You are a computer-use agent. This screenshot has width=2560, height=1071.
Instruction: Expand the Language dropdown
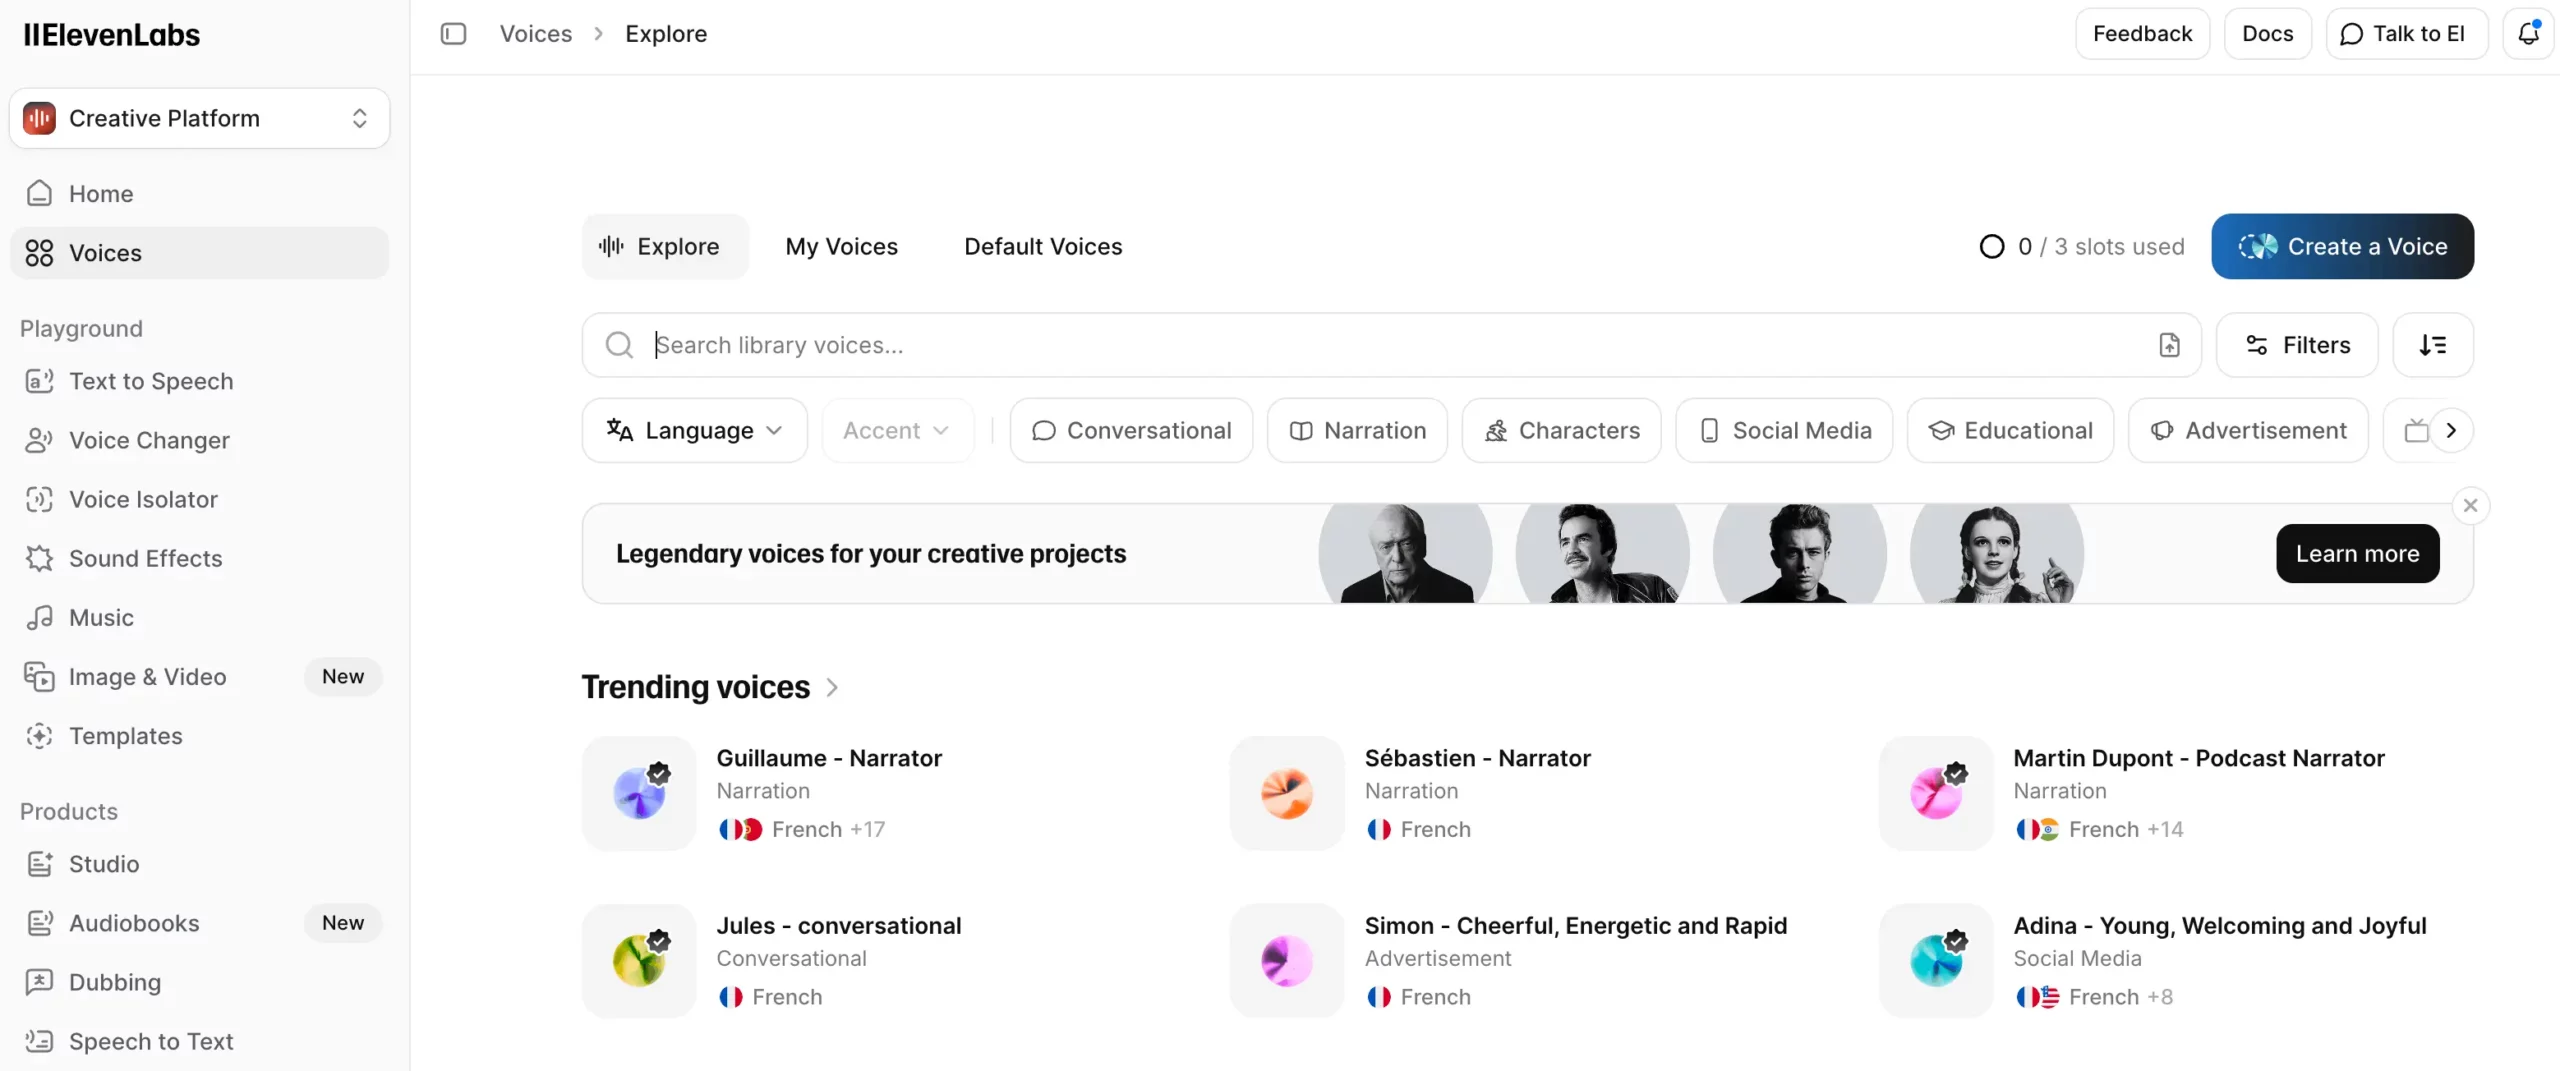click(x=694, y=430)
